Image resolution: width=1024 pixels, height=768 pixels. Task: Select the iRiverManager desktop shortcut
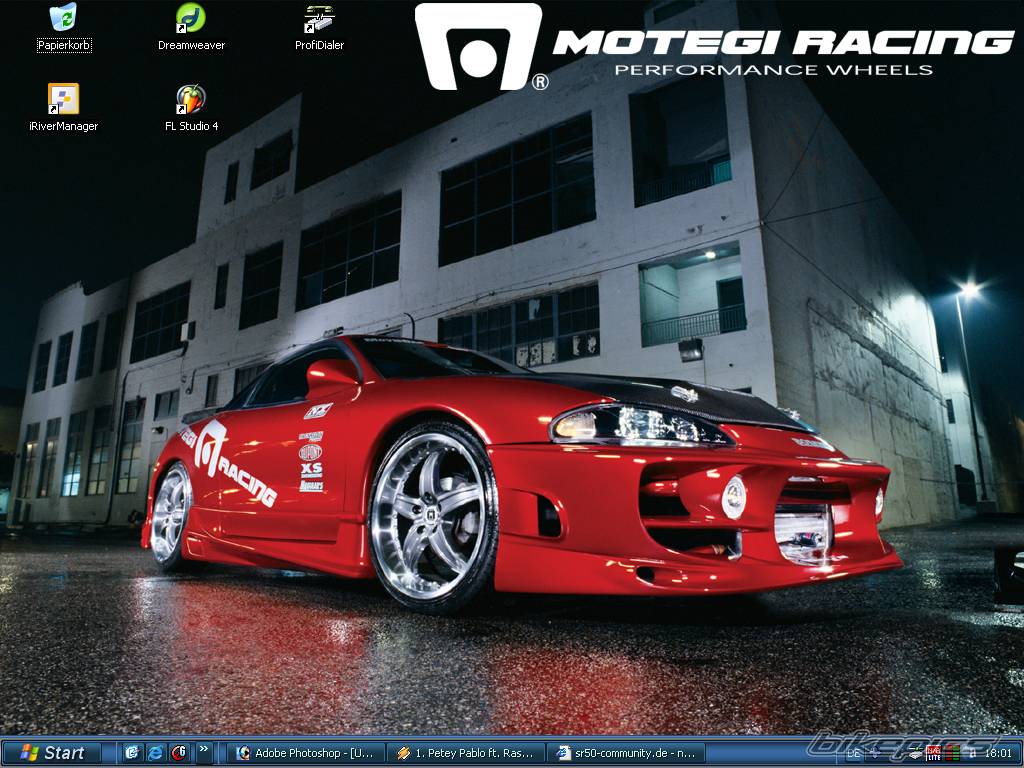click(63, 108)
